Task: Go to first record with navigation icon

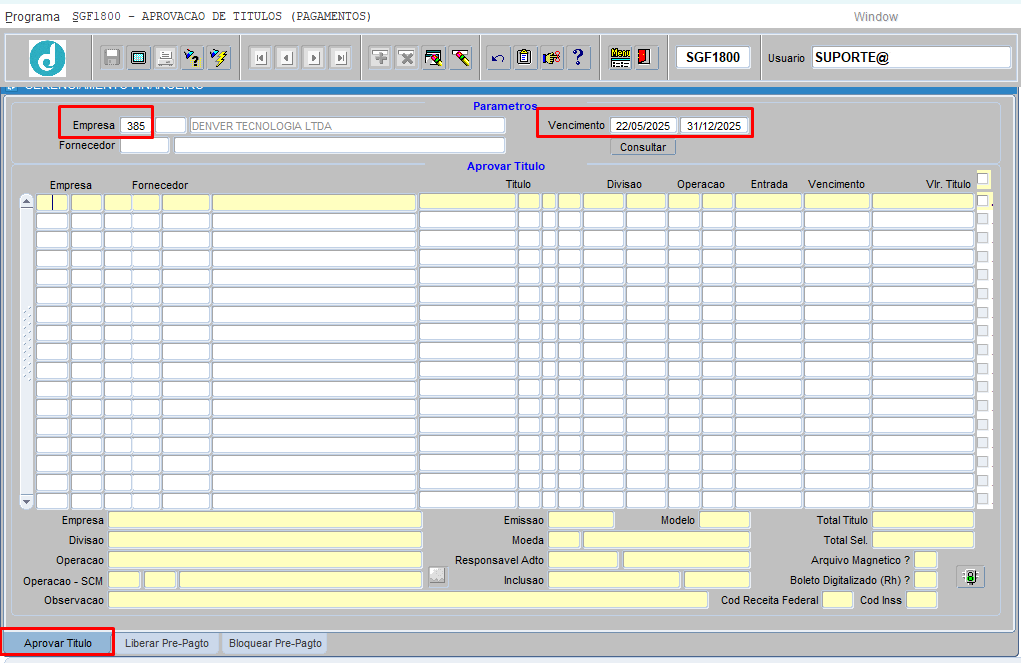Action: pos(260,58)
